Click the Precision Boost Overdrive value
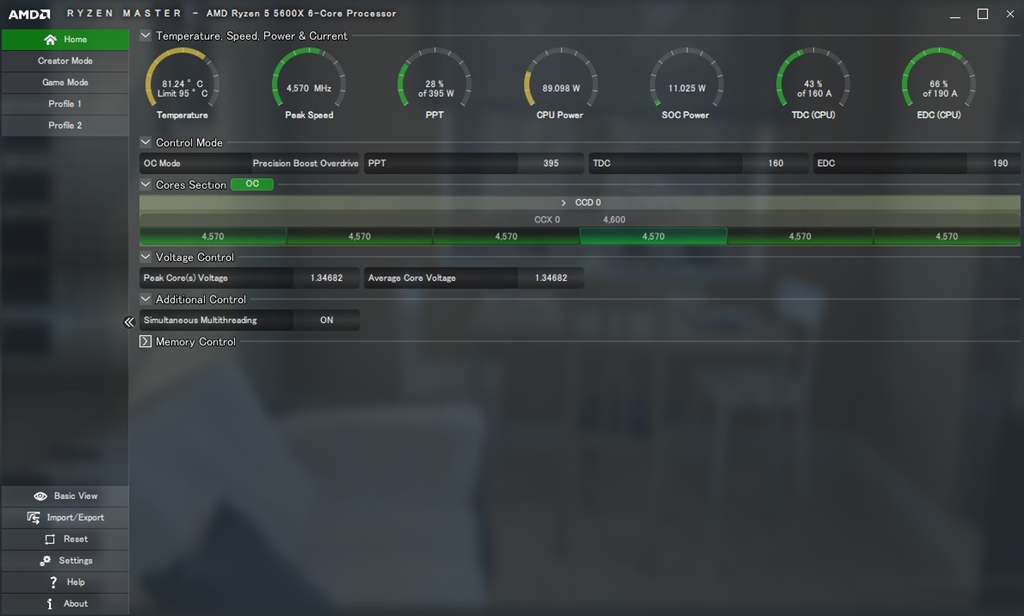 click(x=306, y=163)
